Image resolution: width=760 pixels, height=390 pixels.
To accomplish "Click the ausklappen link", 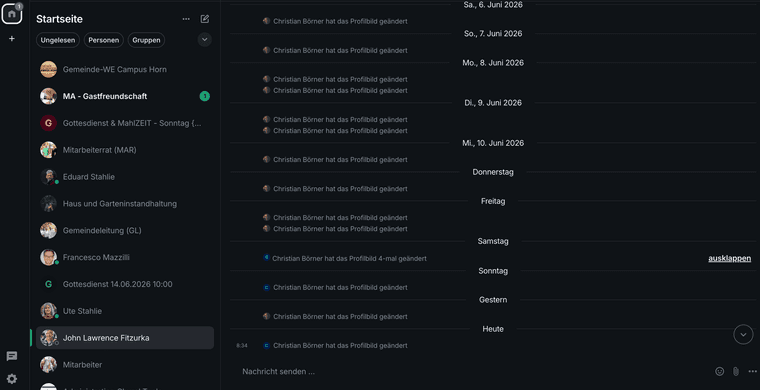I will pyautogui.click(x=729, y=258).
